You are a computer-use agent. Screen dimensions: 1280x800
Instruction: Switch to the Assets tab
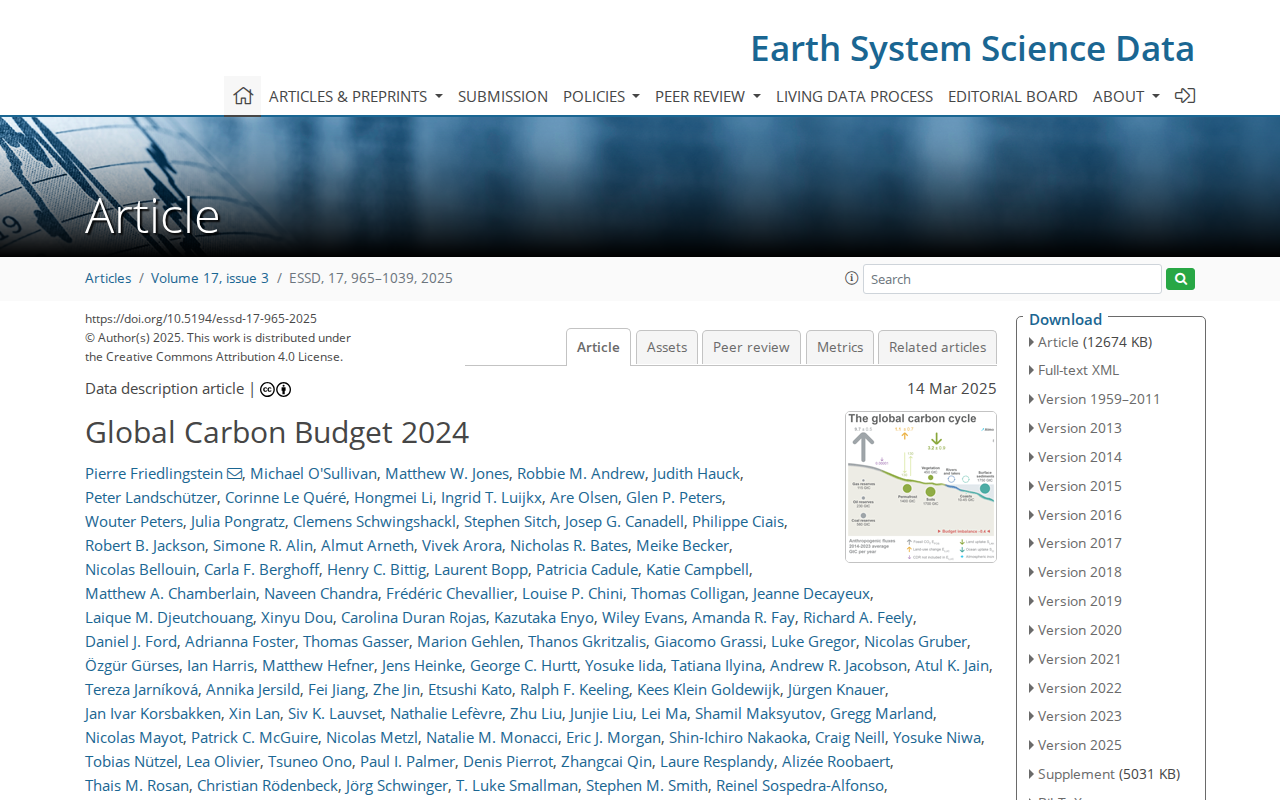pyautogui.click(x=667, y=347)
